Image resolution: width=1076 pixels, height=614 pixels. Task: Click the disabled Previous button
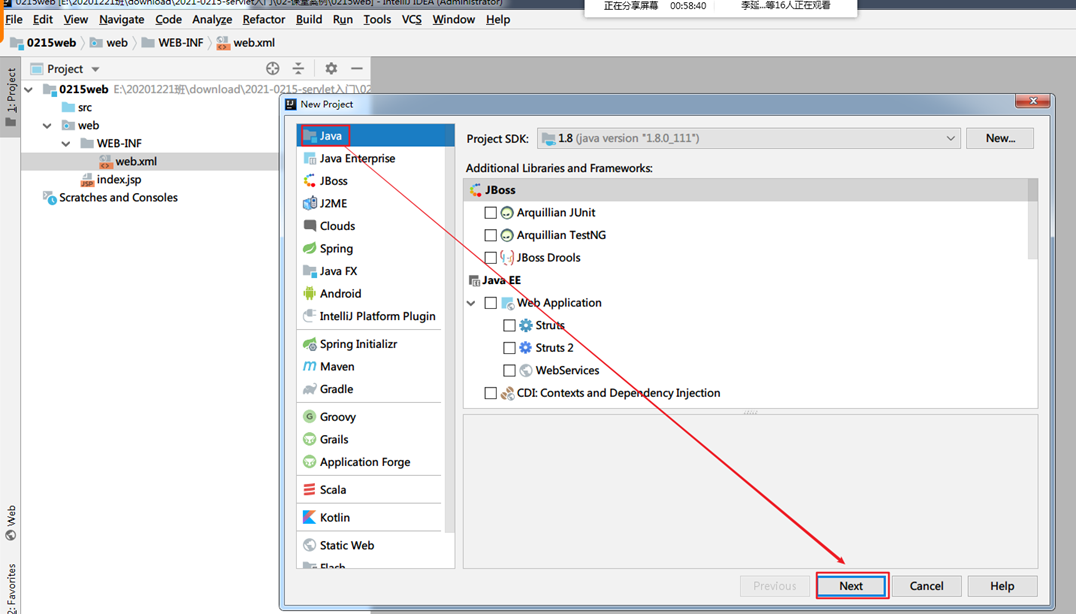tap(775, 586)
